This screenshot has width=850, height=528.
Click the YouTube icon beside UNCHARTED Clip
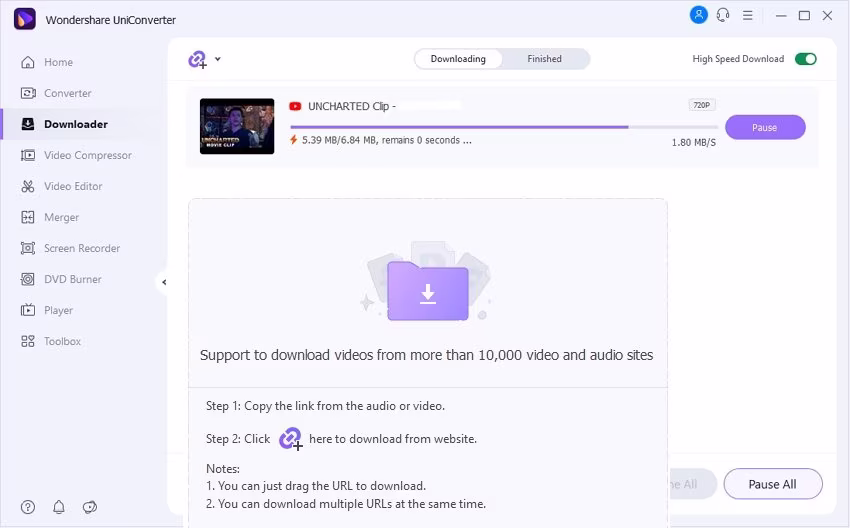[295, 106]
